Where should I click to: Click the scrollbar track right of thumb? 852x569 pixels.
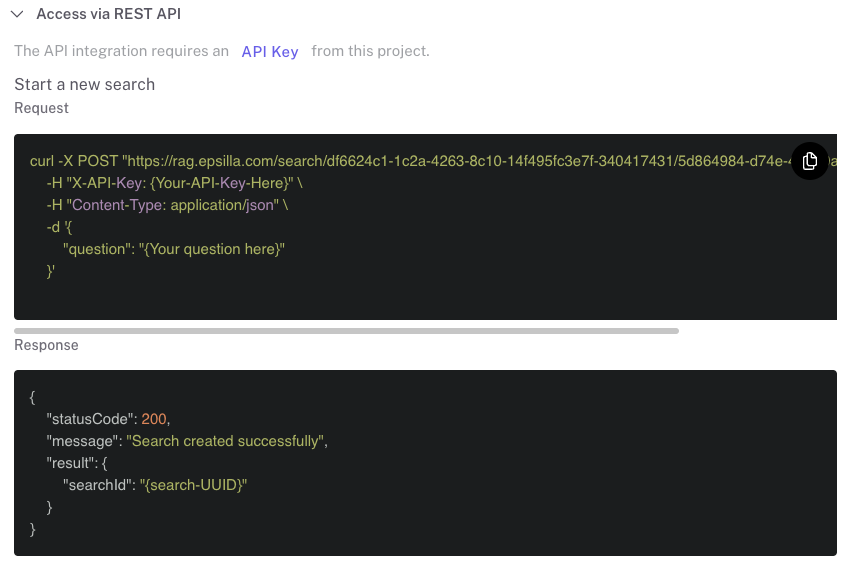(757, 330)
